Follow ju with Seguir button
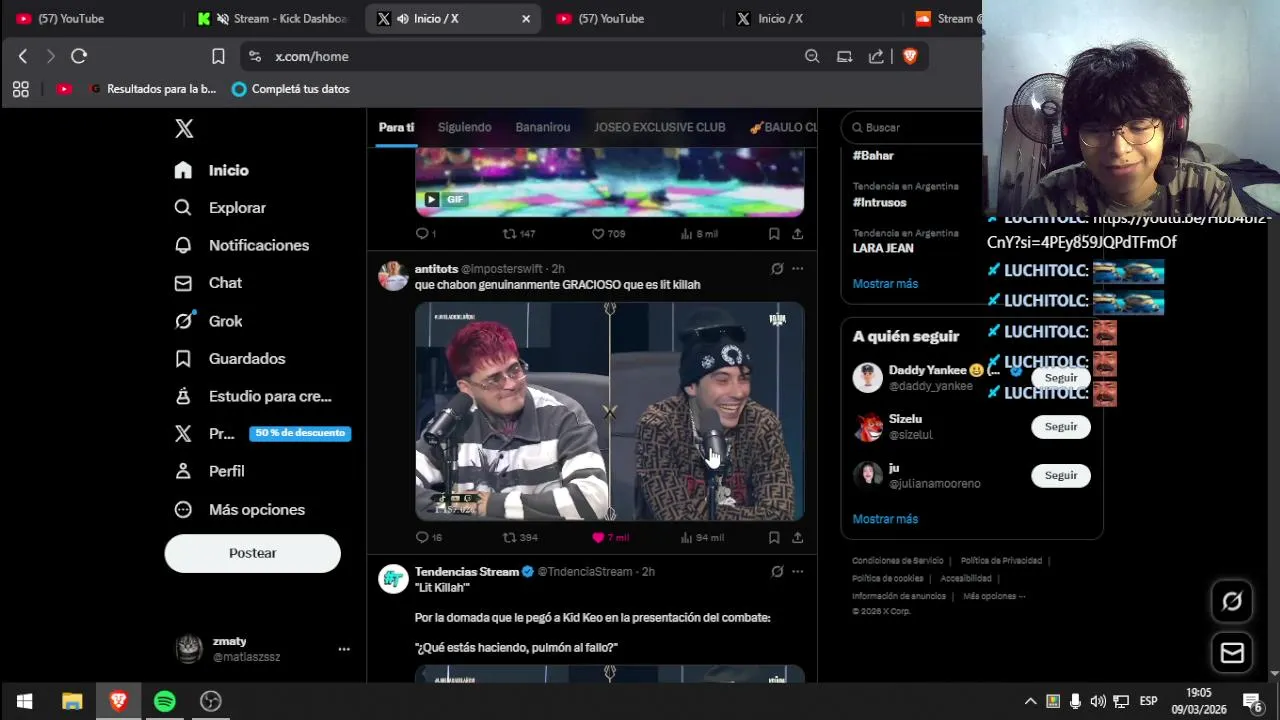 pos(1061,476)
